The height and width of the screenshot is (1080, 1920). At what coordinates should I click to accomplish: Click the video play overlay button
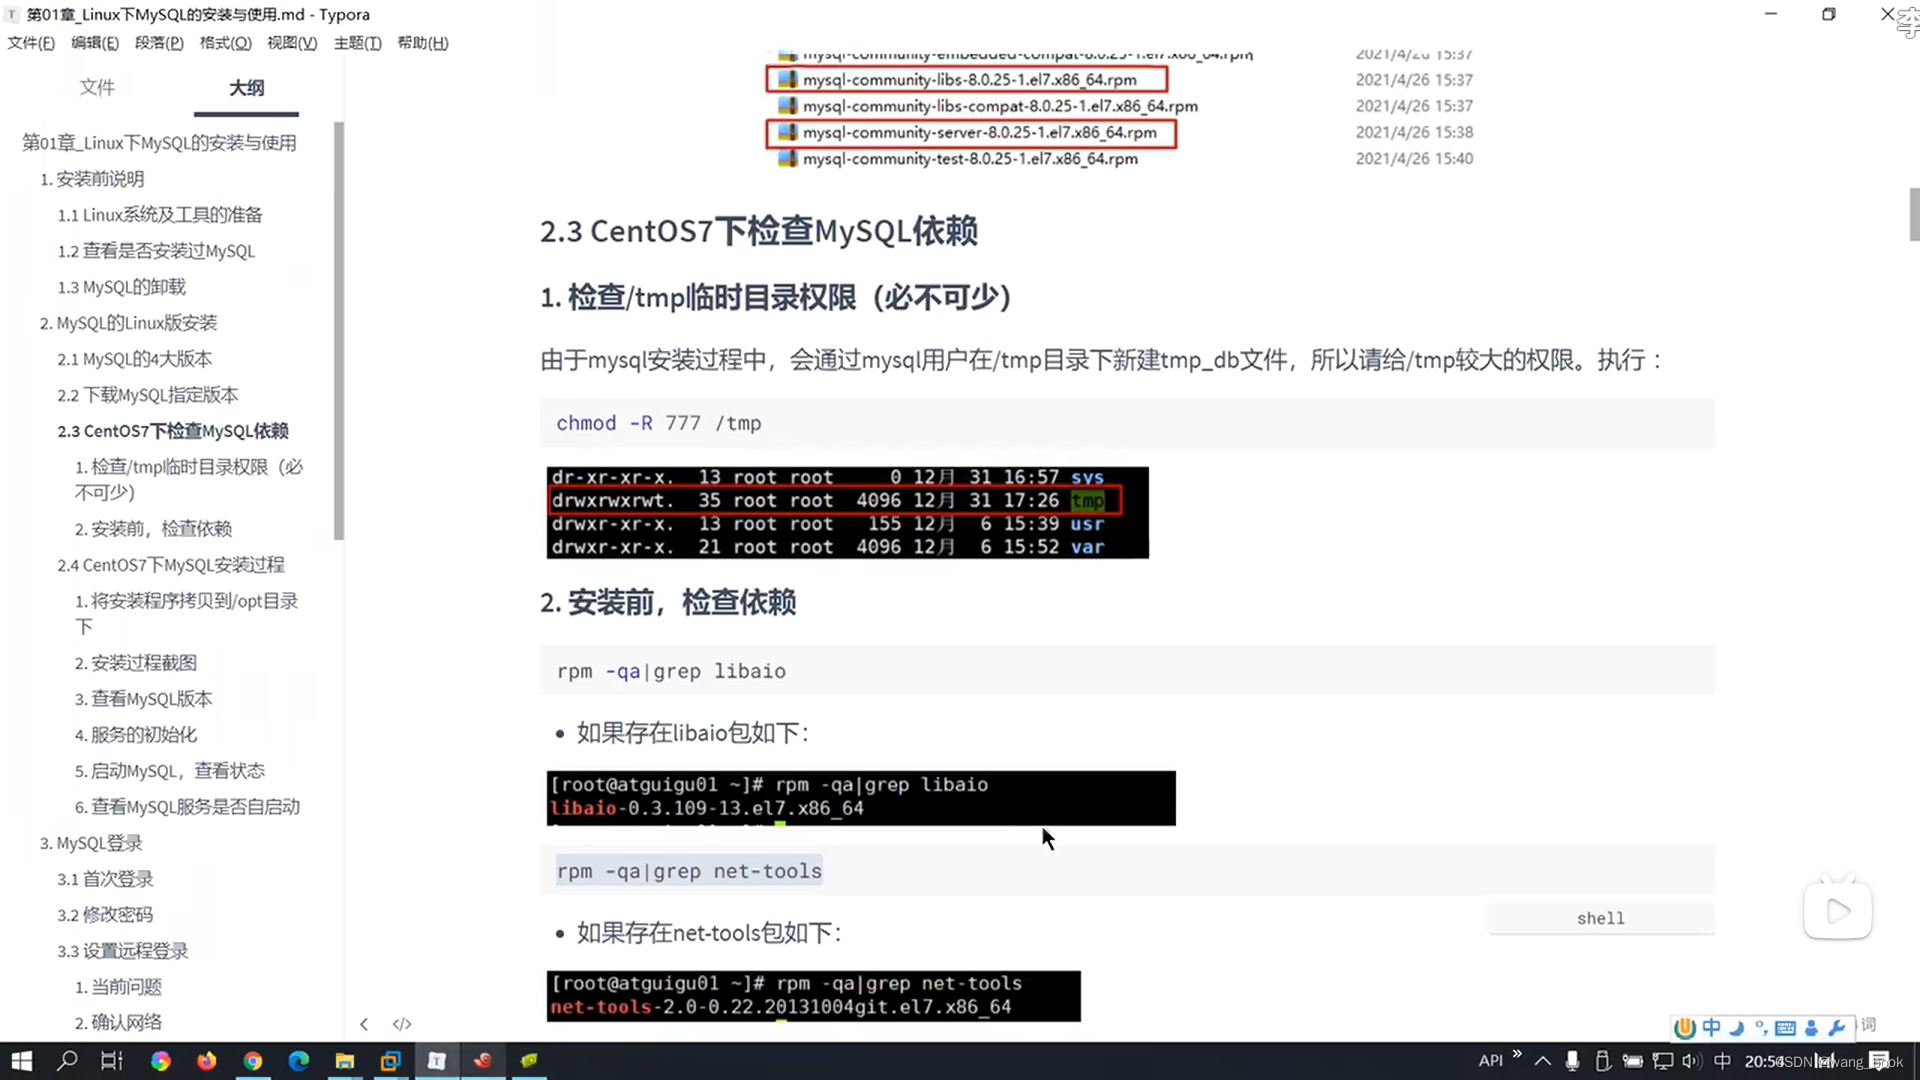(x=1838, y=911)
